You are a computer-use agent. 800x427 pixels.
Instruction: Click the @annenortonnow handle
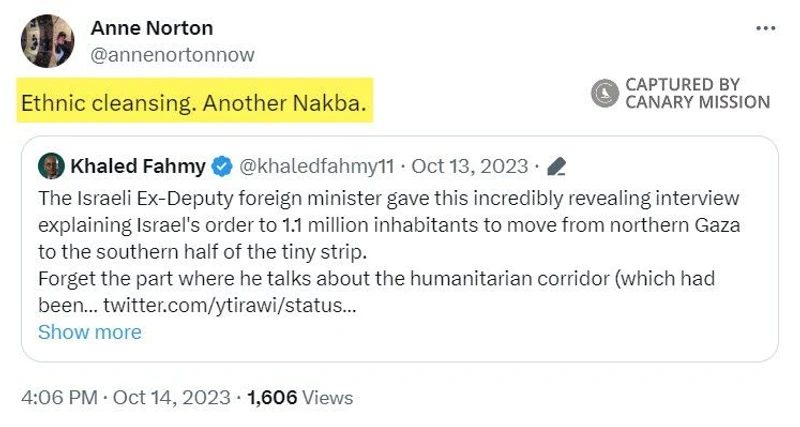click(172, 54)
